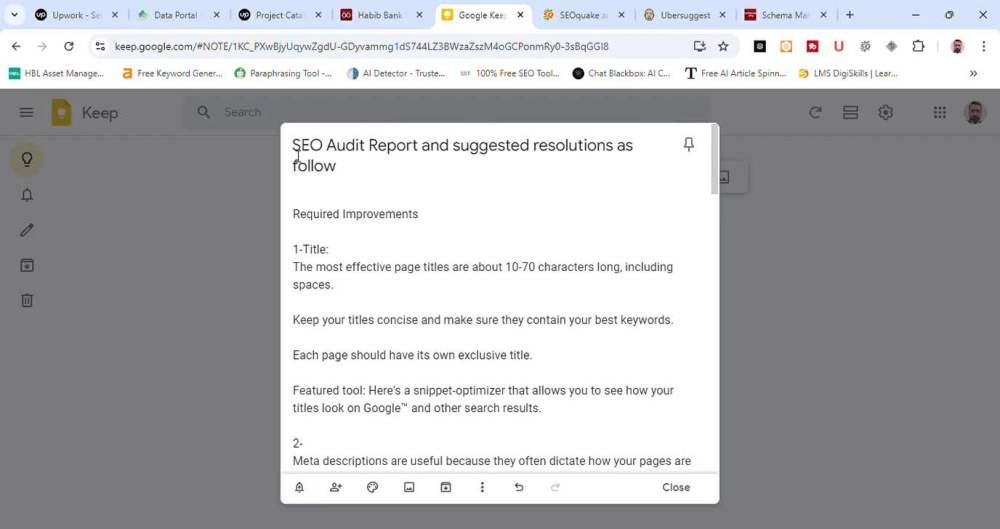
Task: Expand the hidden bookmarks chevron
Action: 973,73
